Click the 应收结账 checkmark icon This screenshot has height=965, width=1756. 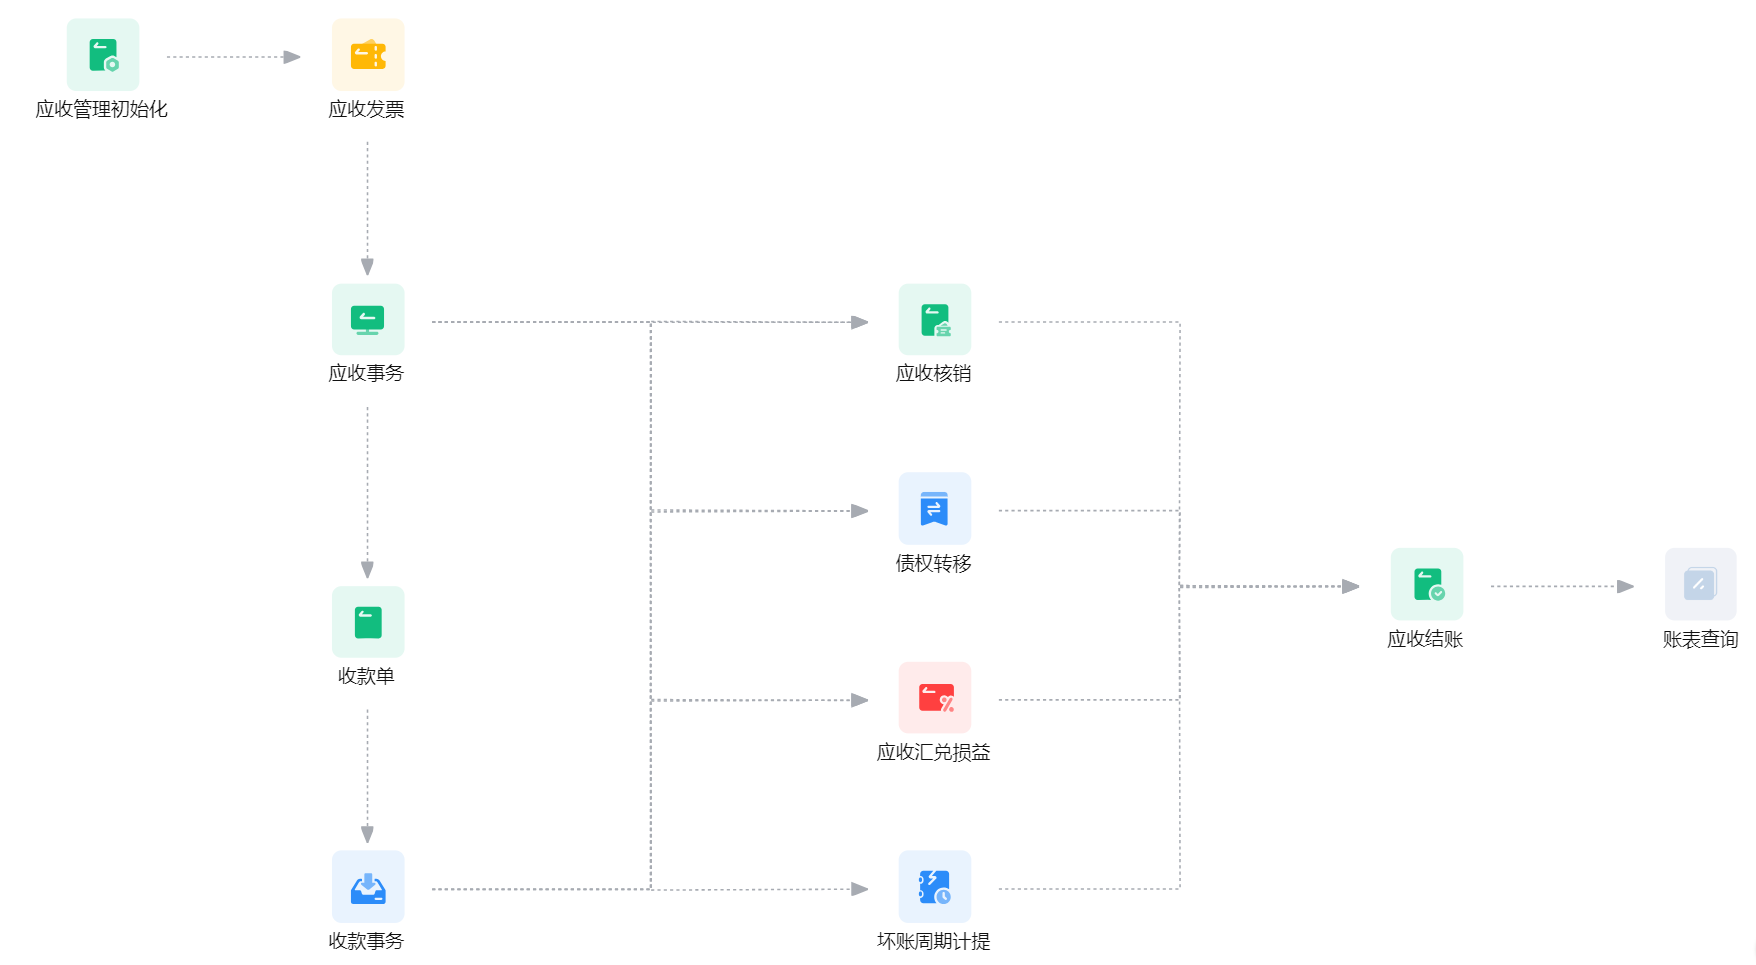[1427, 584]
